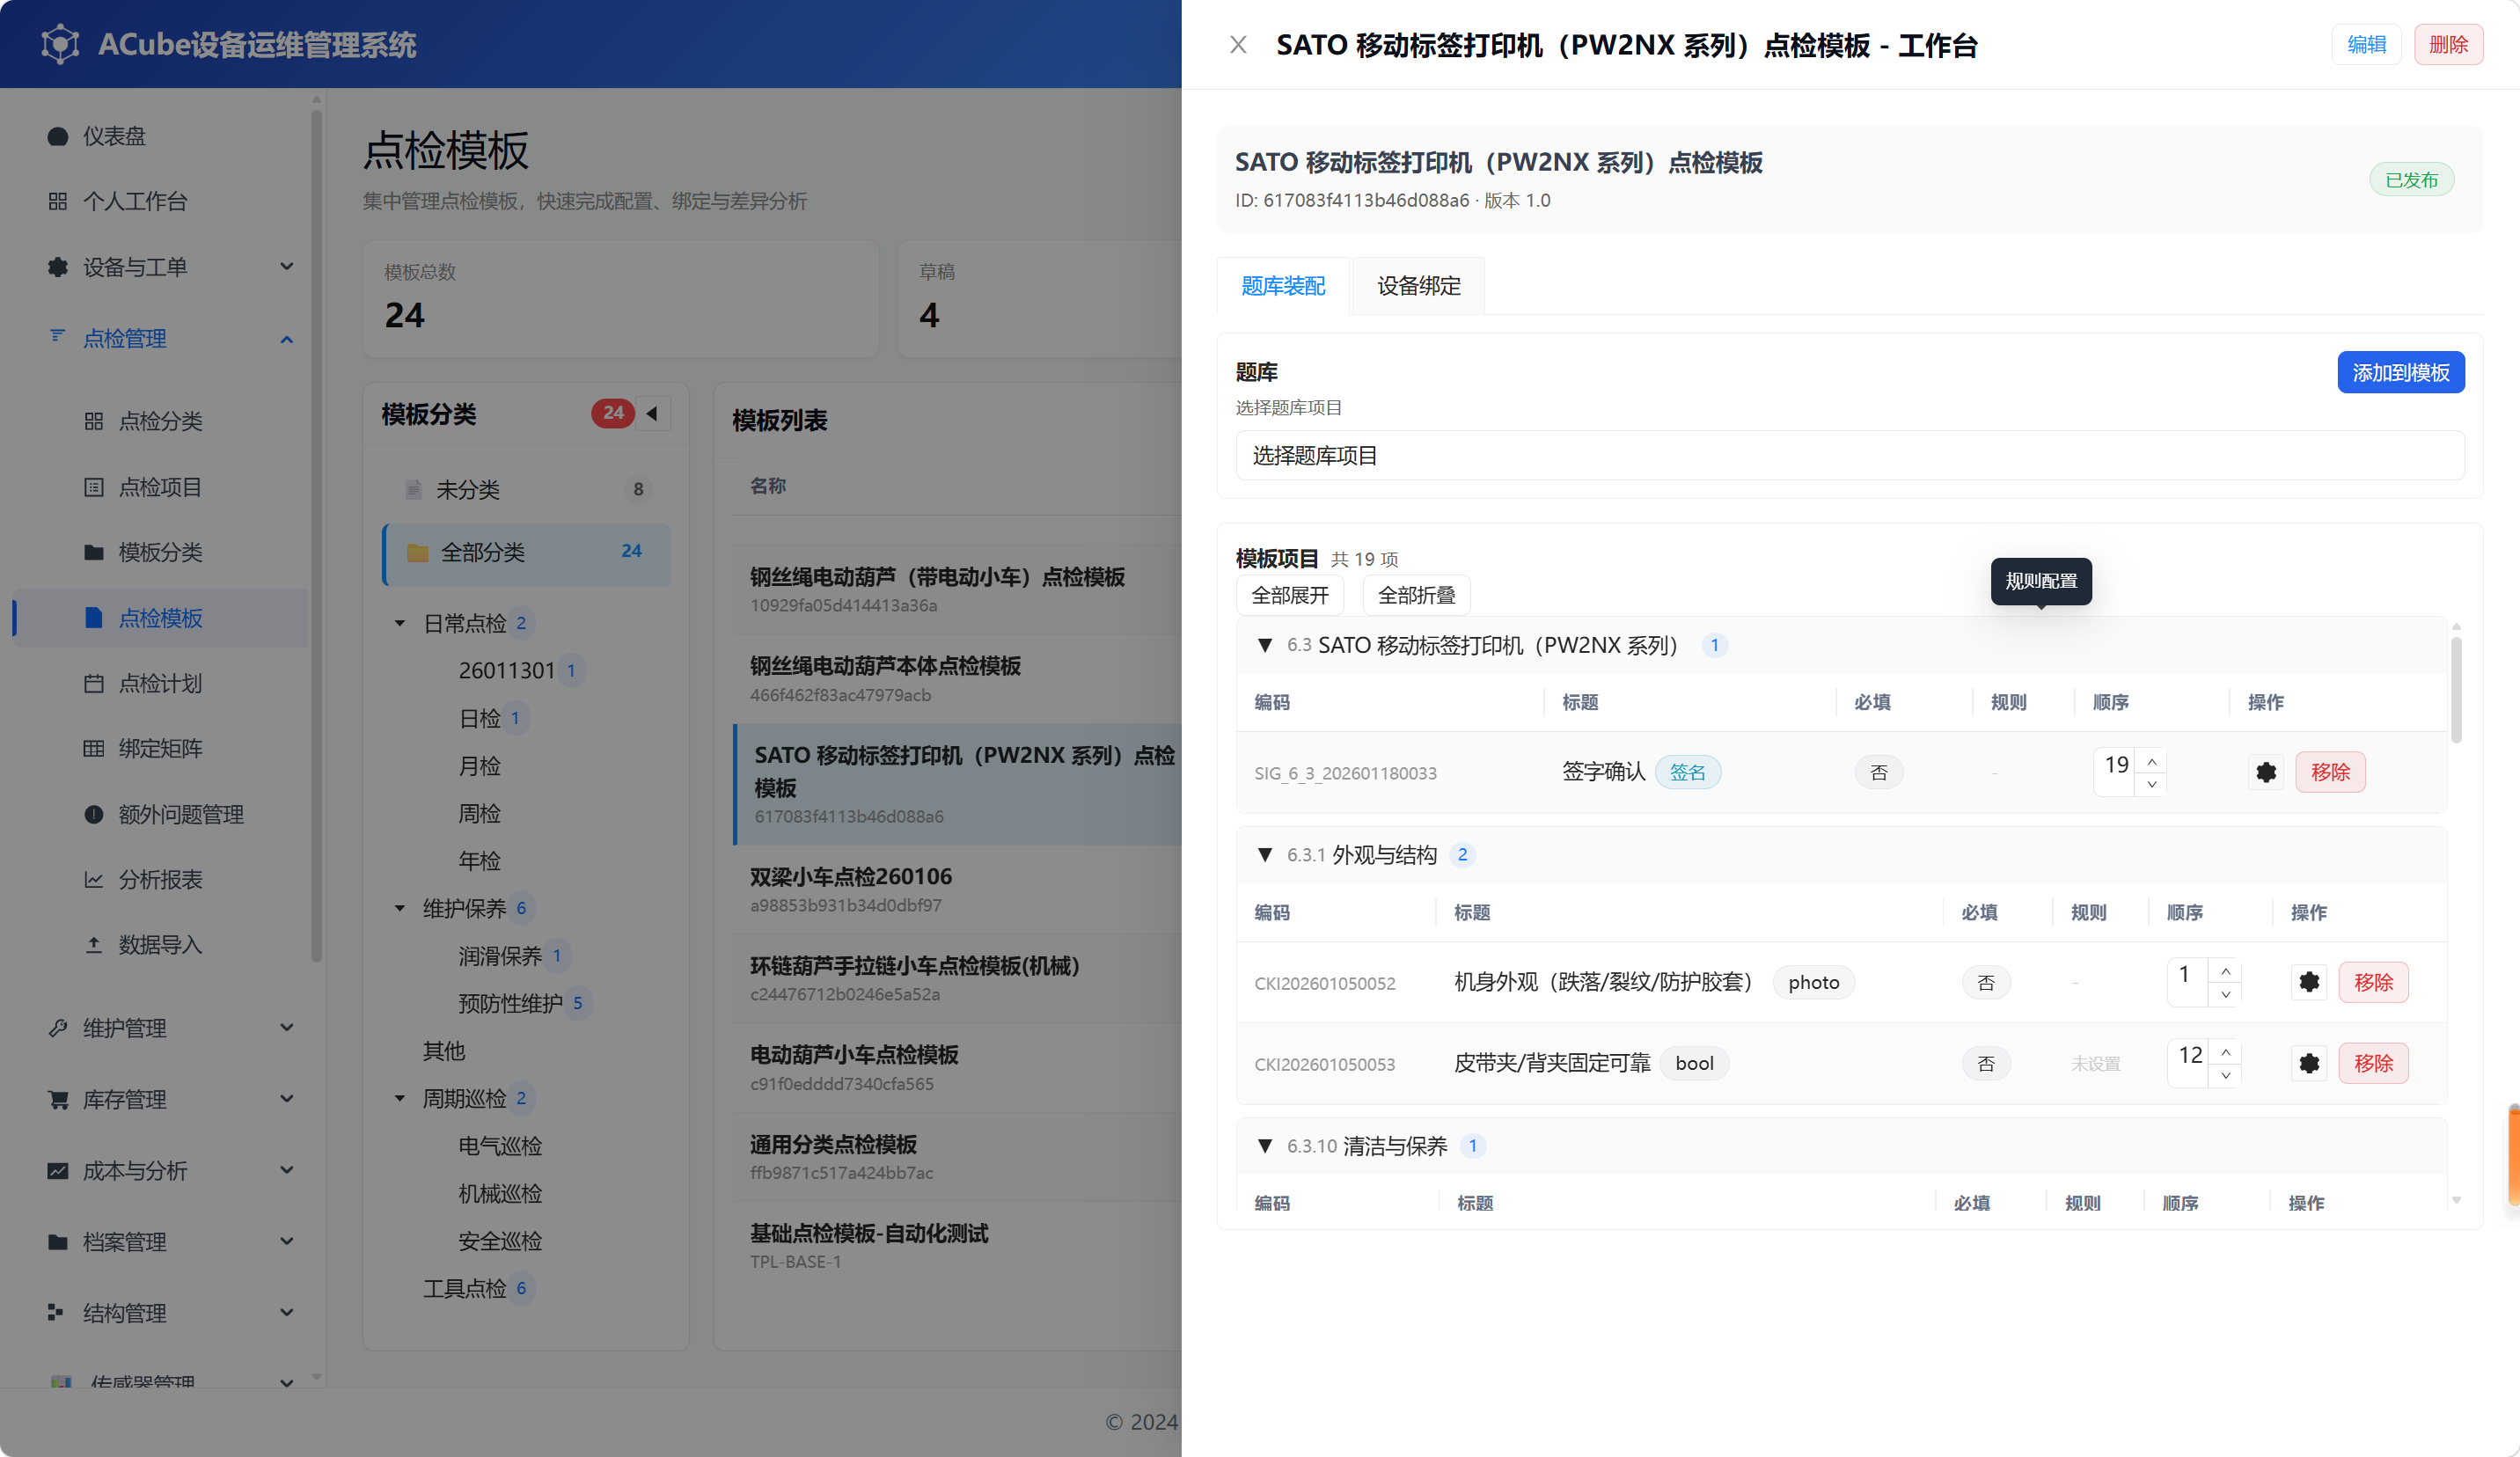Close the 工作台 drawer with X
Viewport: 2520px width, 1457px height.
1238,45
